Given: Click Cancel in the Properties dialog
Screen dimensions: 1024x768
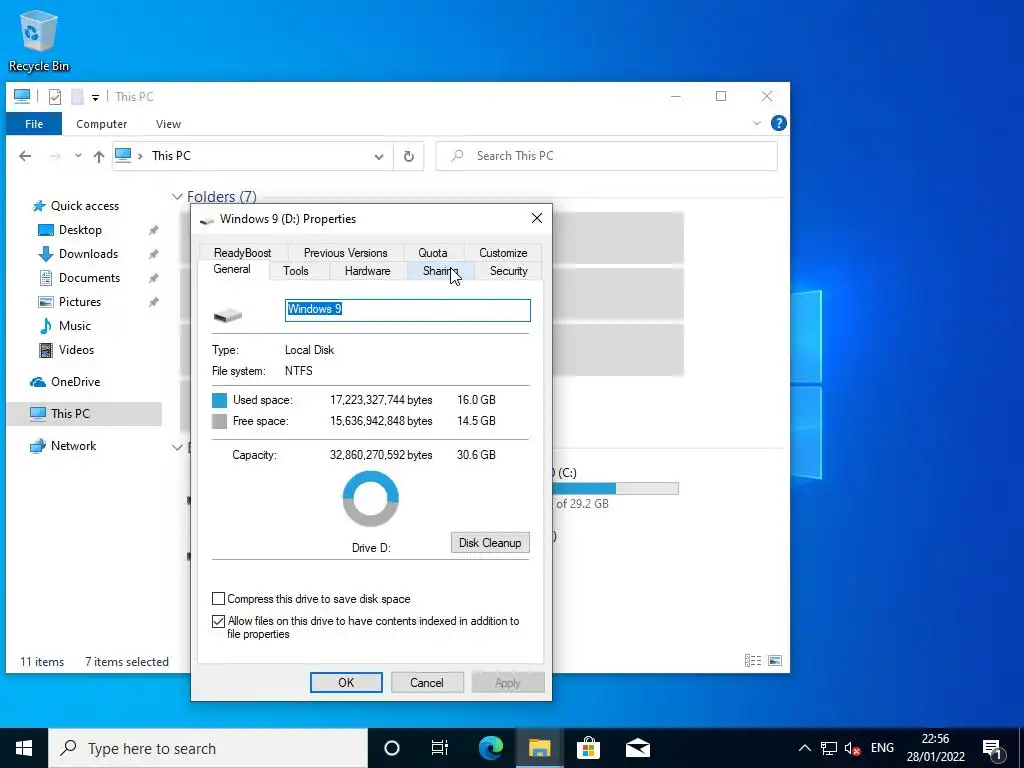Looking at the screenshot, I should (427, 682).
